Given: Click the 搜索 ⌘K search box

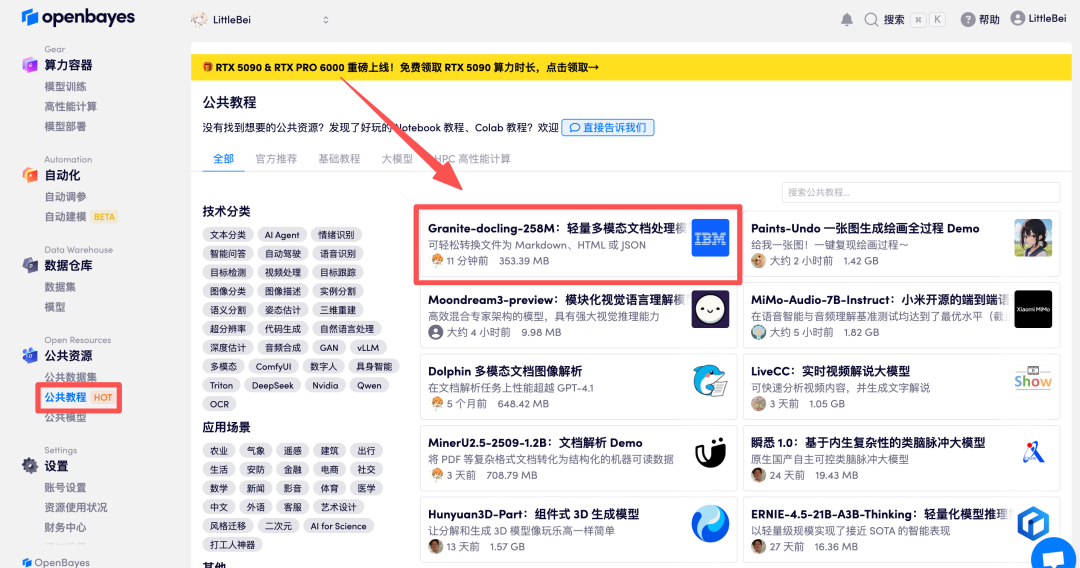Looking at the screenshot, I should 904,20.
